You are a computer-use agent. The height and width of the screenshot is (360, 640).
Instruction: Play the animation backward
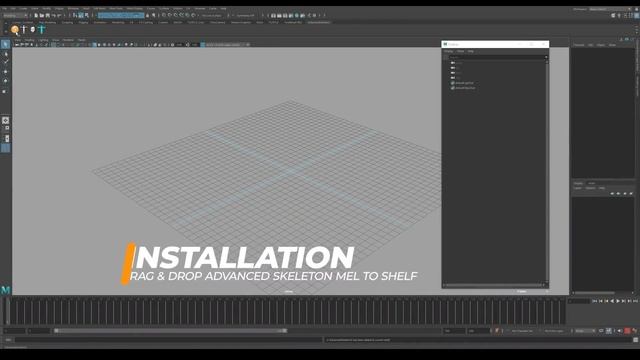point(612,301)
